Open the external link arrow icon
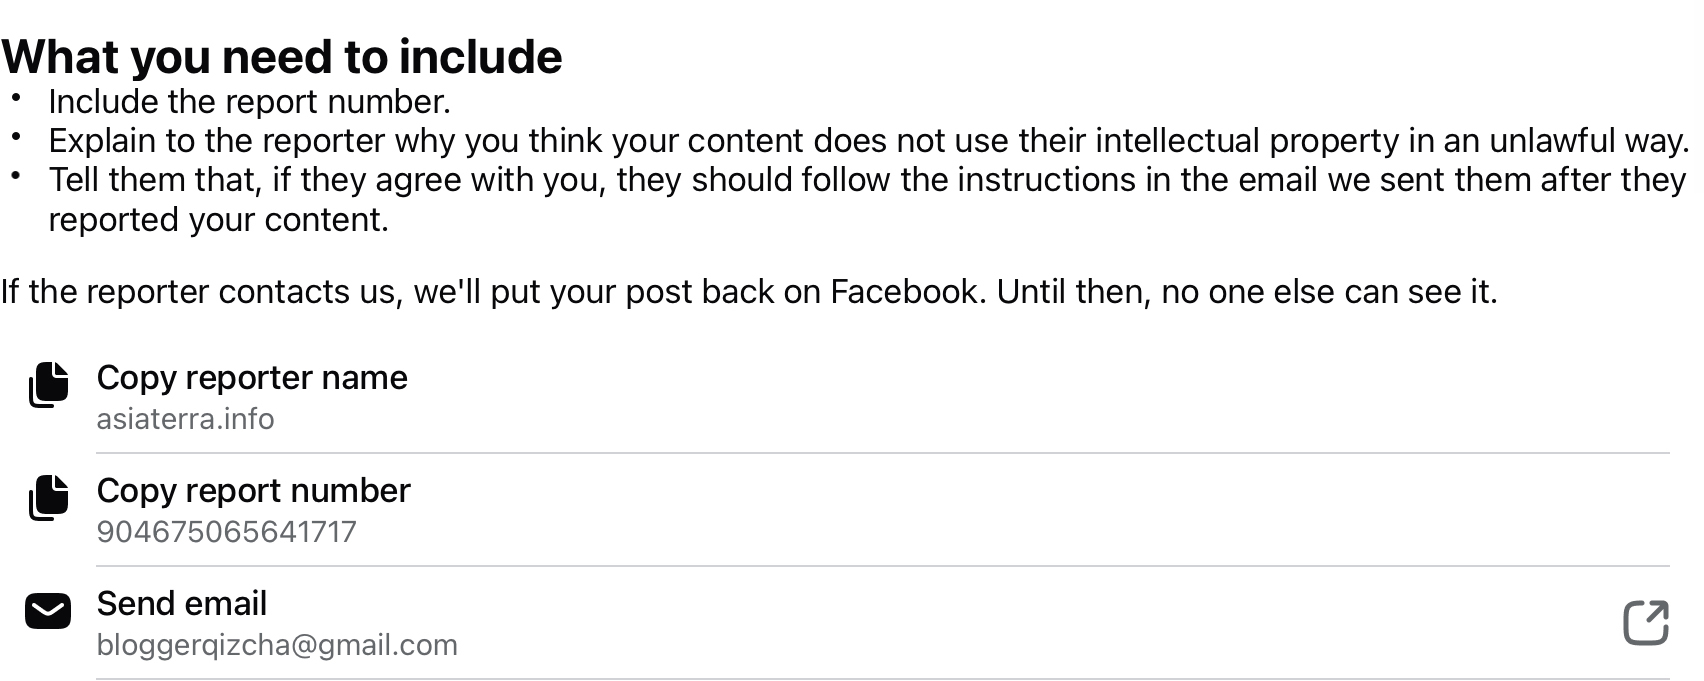The height and width of the screenshot is (681, 1704). (1645, 623)
